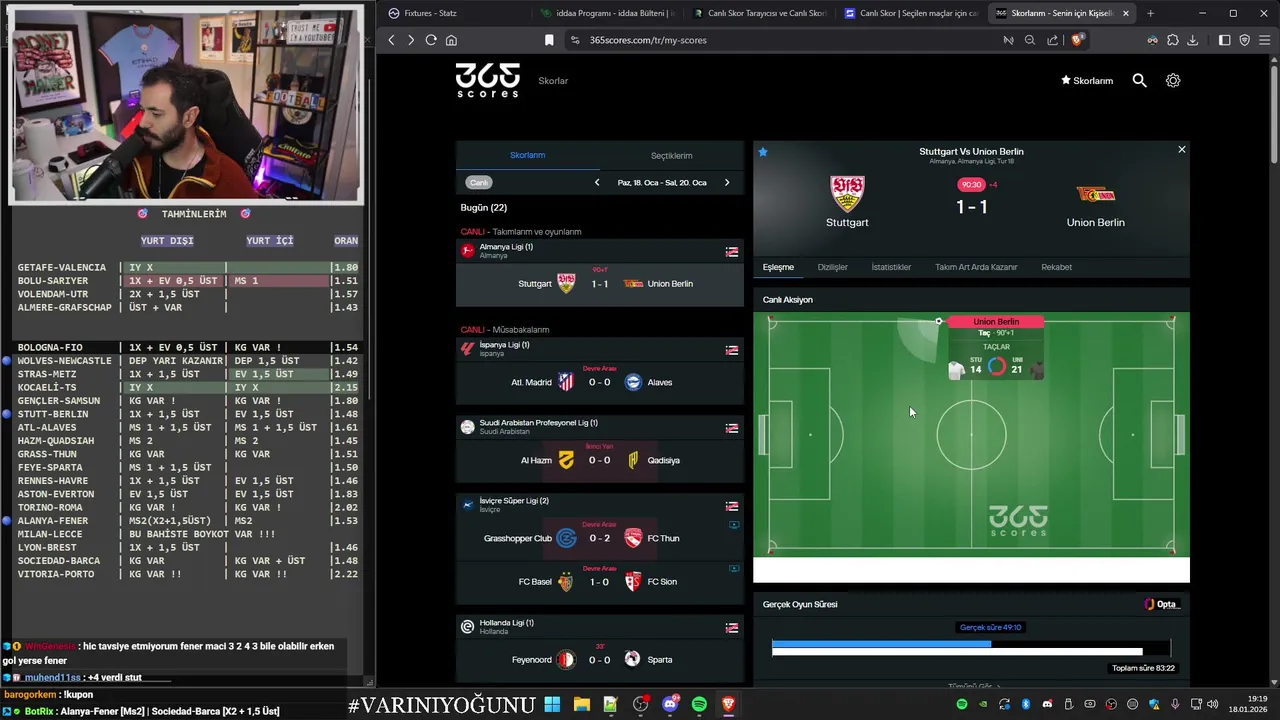Click the 365 scores logo
The image size is (1280, 720).
pos(488,80)
